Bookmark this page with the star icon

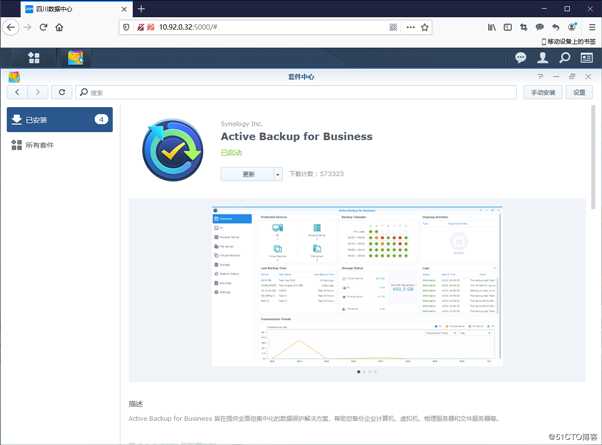pyautogui.click(x=425, y=27)
